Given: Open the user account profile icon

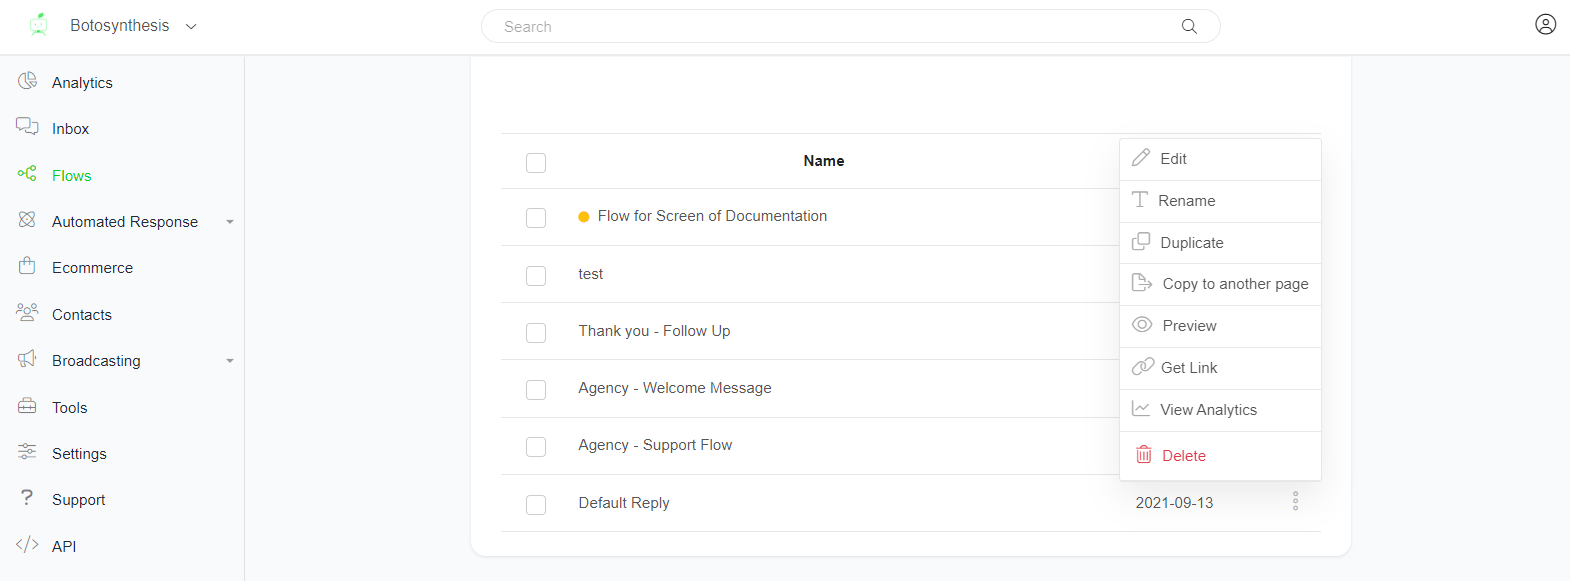Looking at the screenshot, I should point(1545,24).
